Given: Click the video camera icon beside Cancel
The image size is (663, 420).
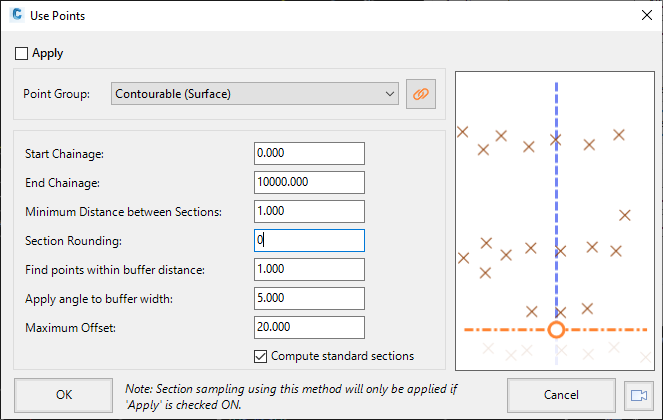Looking at the screenshot, I should [x=639, y=395].
